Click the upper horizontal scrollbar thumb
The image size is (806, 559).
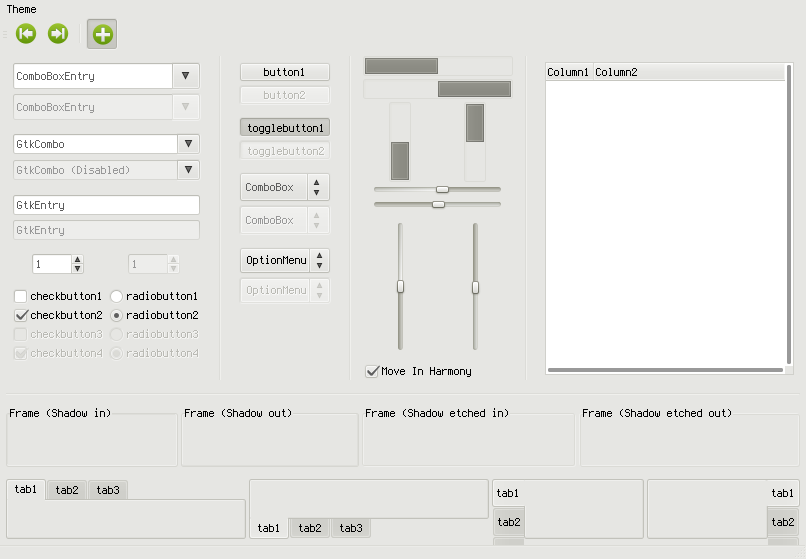401,66
